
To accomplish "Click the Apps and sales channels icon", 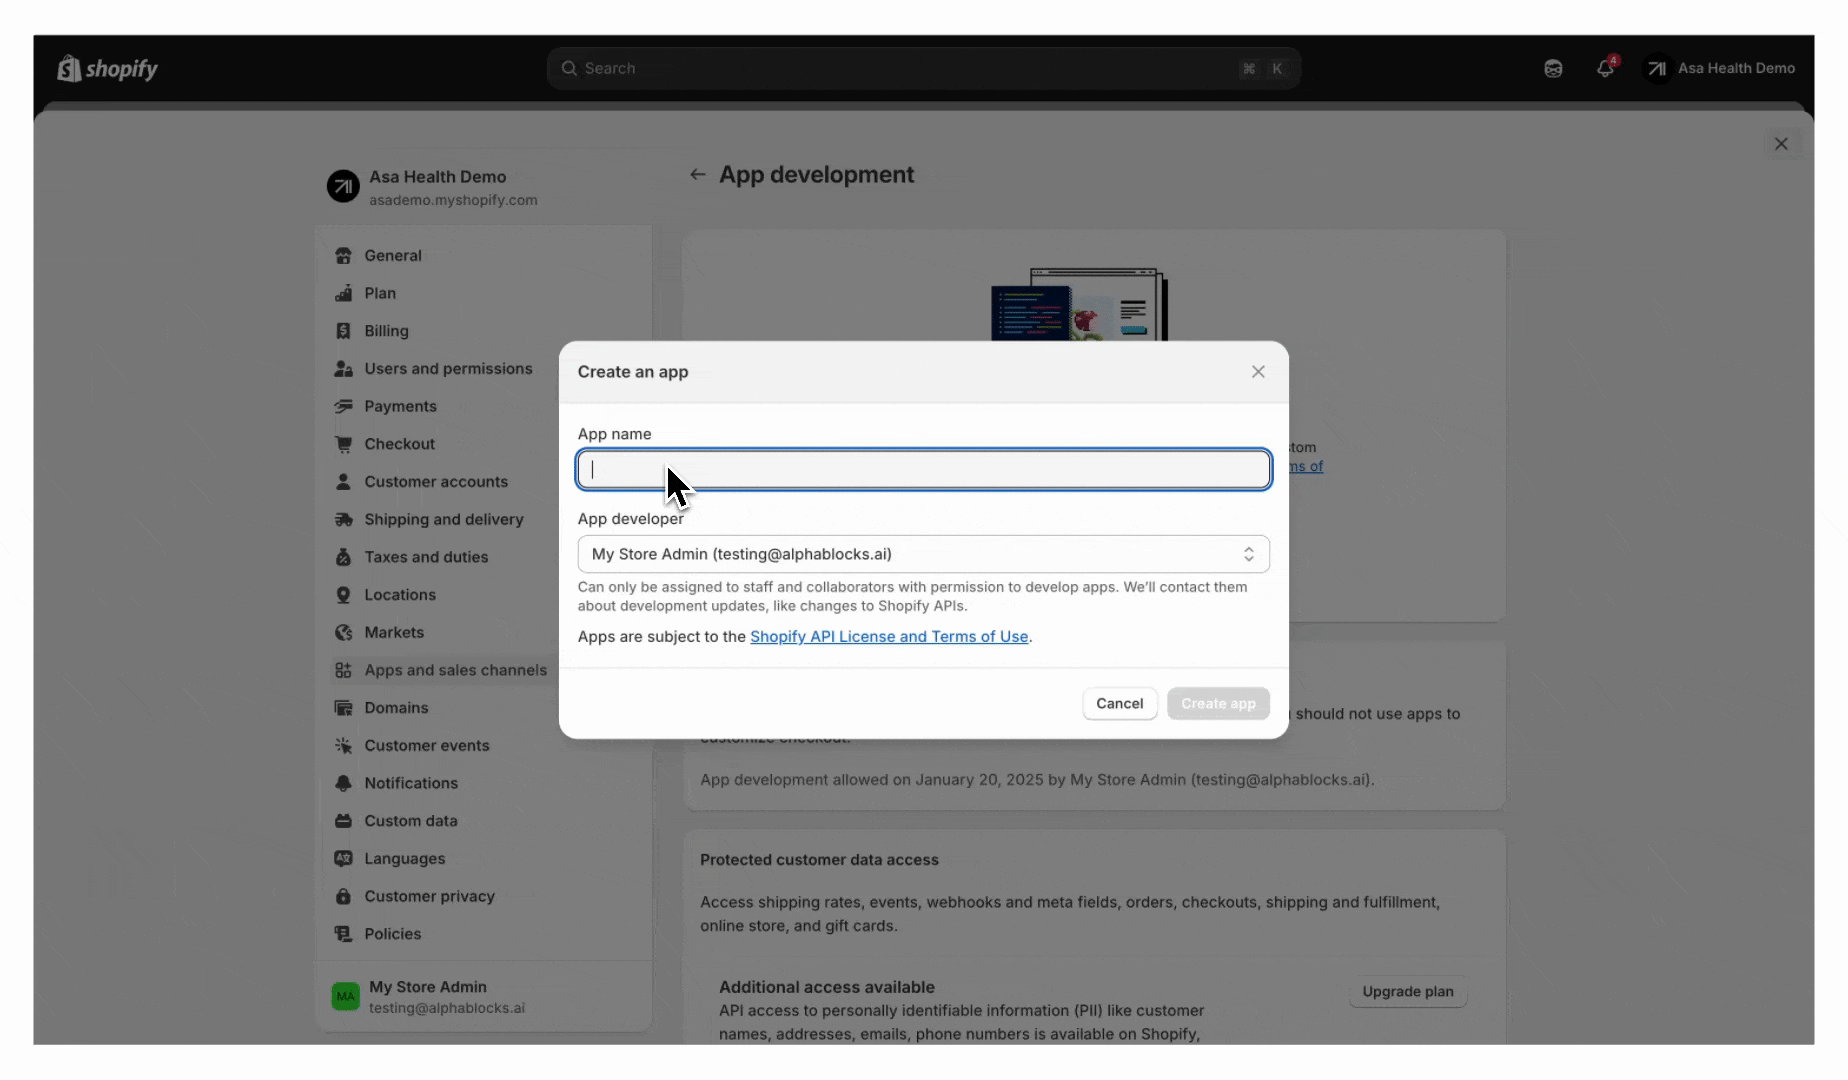I will tap(343, 670).
